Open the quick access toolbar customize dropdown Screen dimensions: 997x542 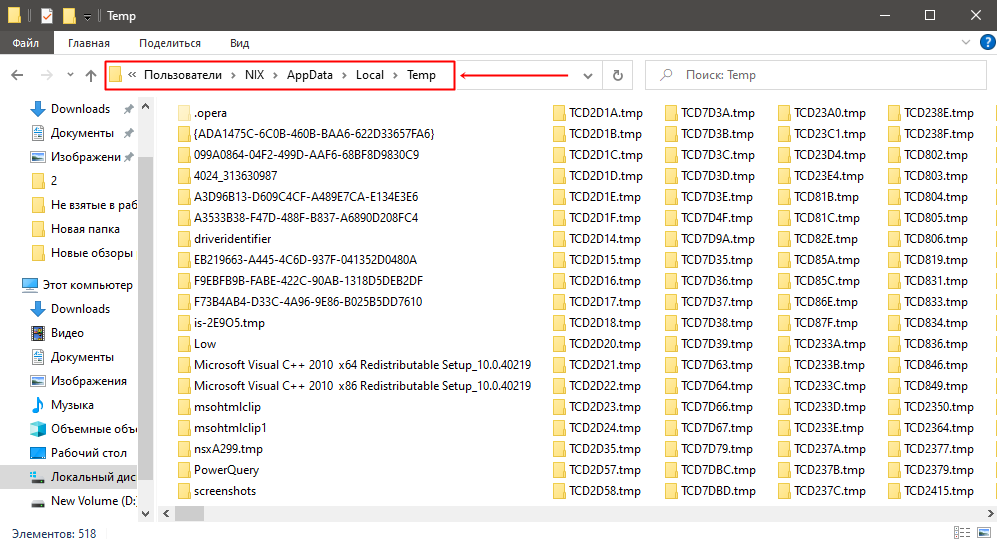[x=88, y=17]
